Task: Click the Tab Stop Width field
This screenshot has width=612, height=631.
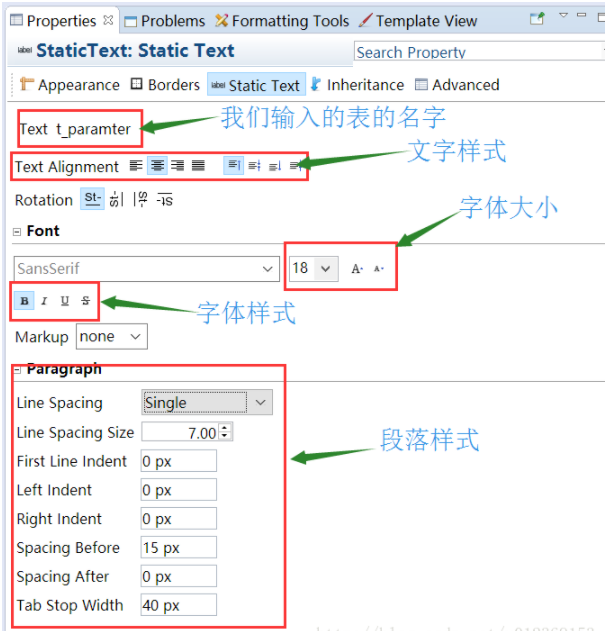Action: tap(179, 605)
